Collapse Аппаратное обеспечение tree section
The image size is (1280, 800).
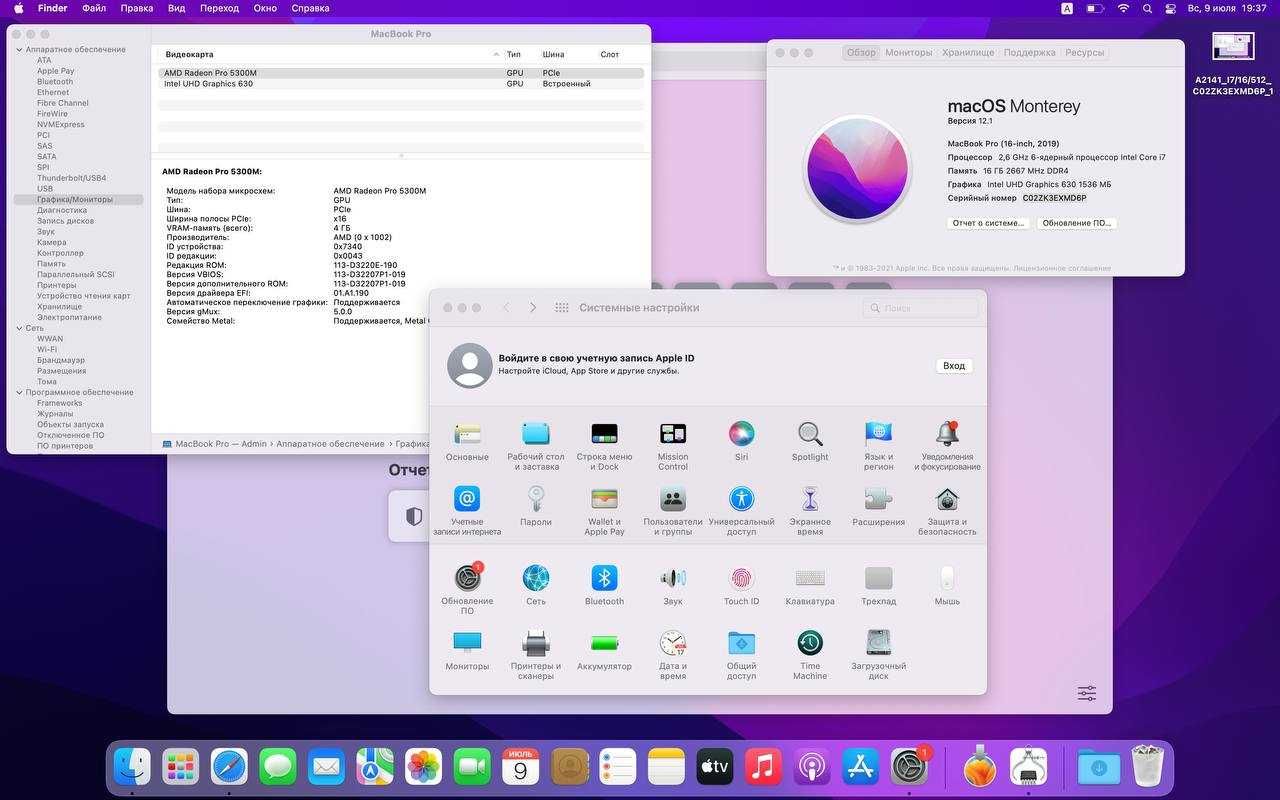[19, 49]
